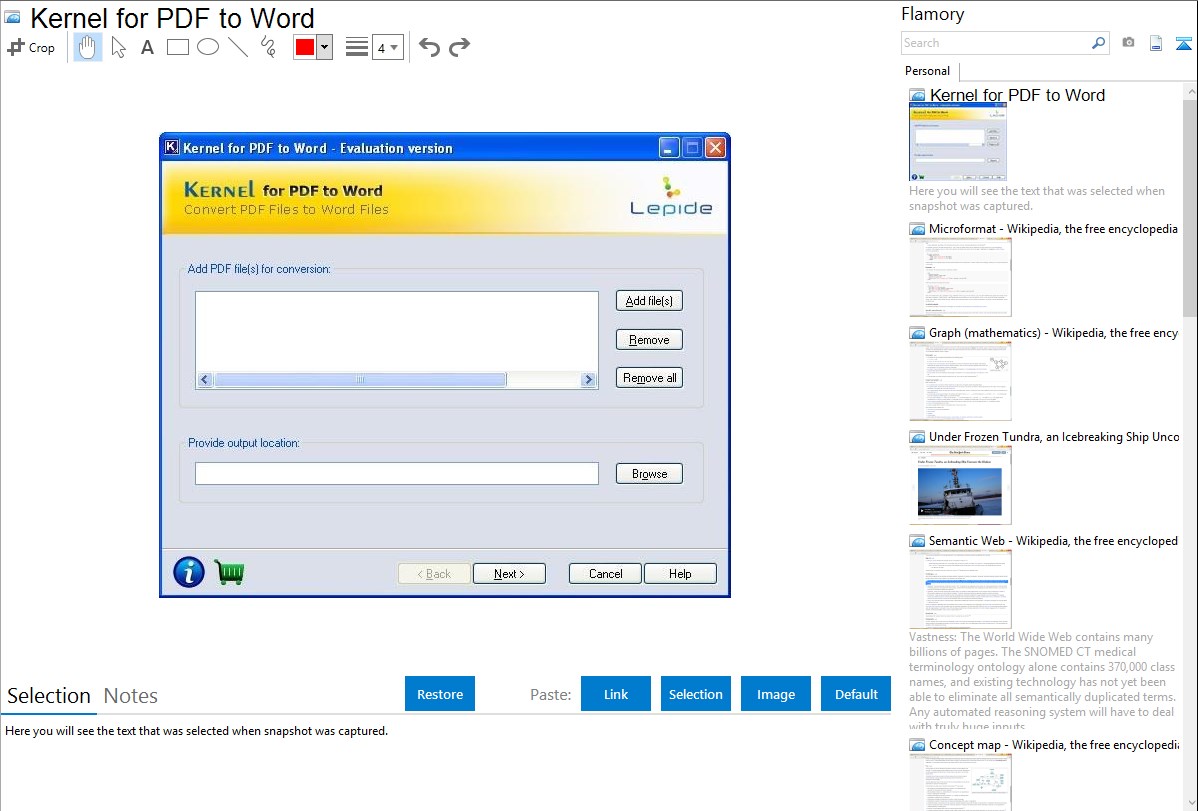Click Remove all button
This screenshot has width=1198, height=811.
(x=649, y=378)
